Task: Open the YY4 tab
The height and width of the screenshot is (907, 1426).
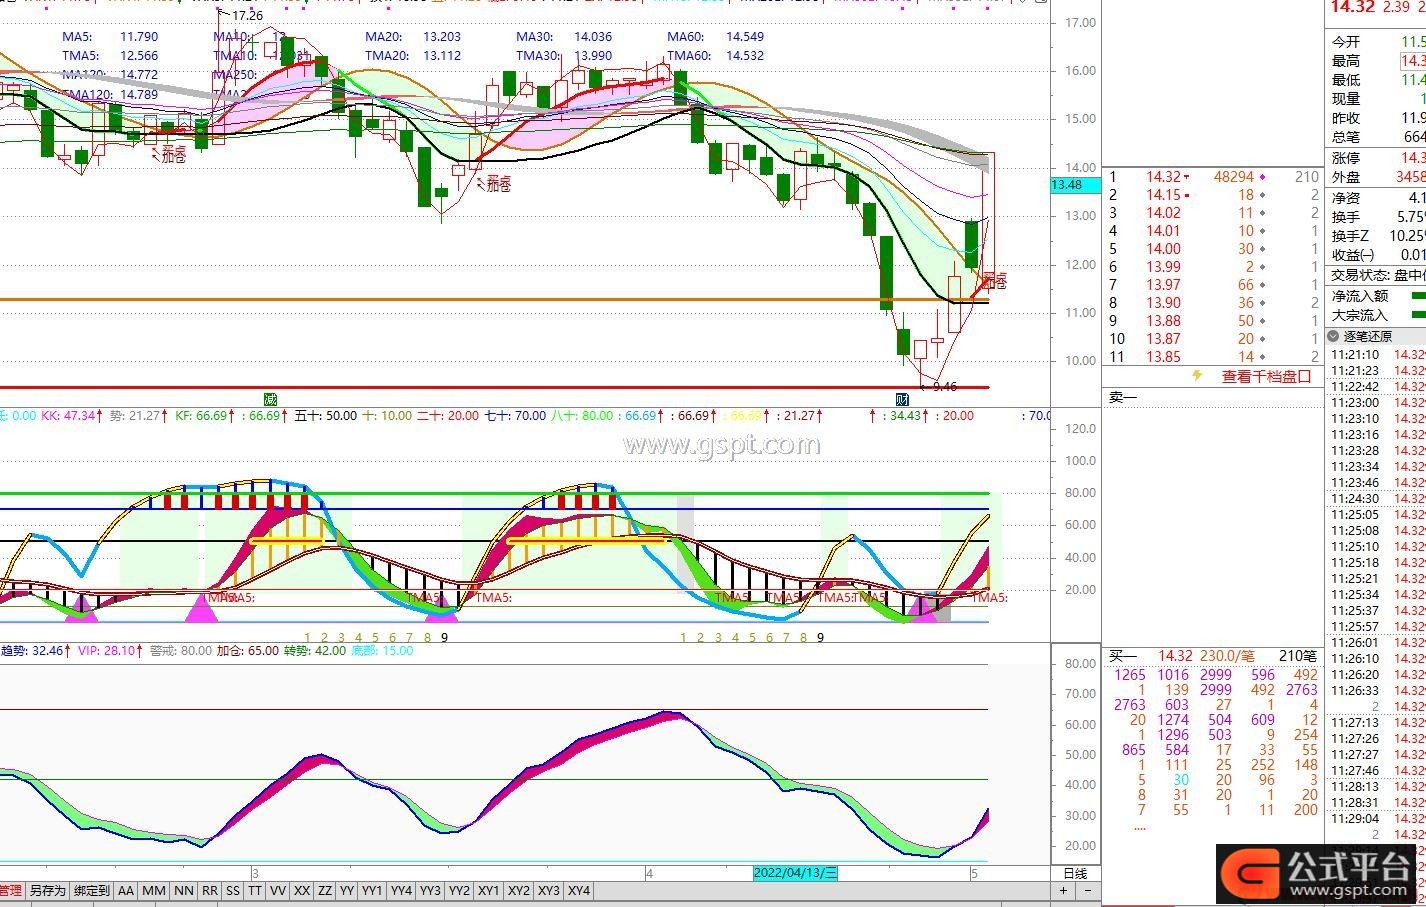Action: [x=402, y=890]
